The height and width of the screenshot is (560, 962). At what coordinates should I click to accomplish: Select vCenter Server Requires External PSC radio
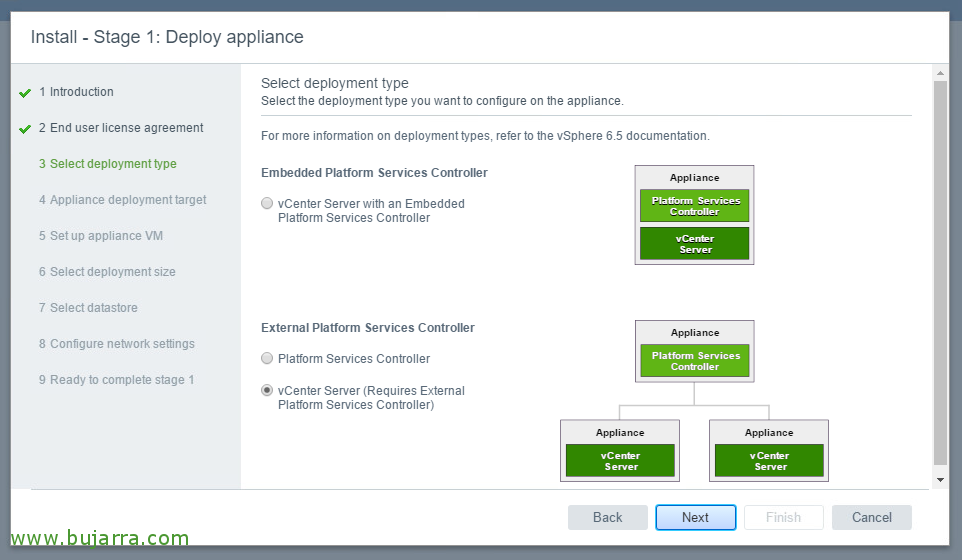[x=267, y=390]
